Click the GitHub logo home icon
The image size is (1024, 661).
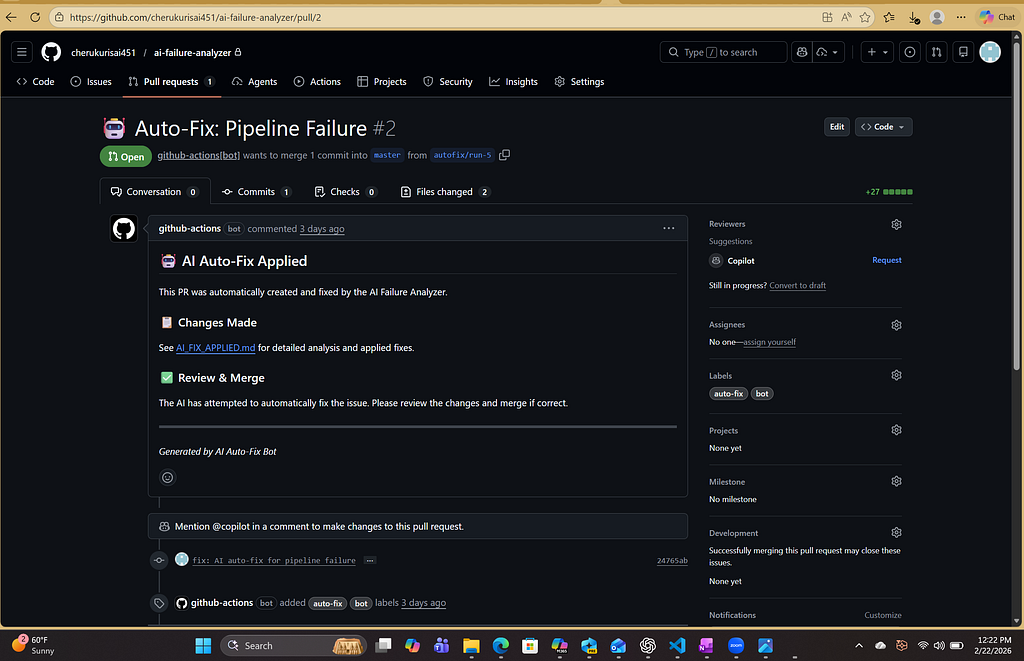point(51,52)
